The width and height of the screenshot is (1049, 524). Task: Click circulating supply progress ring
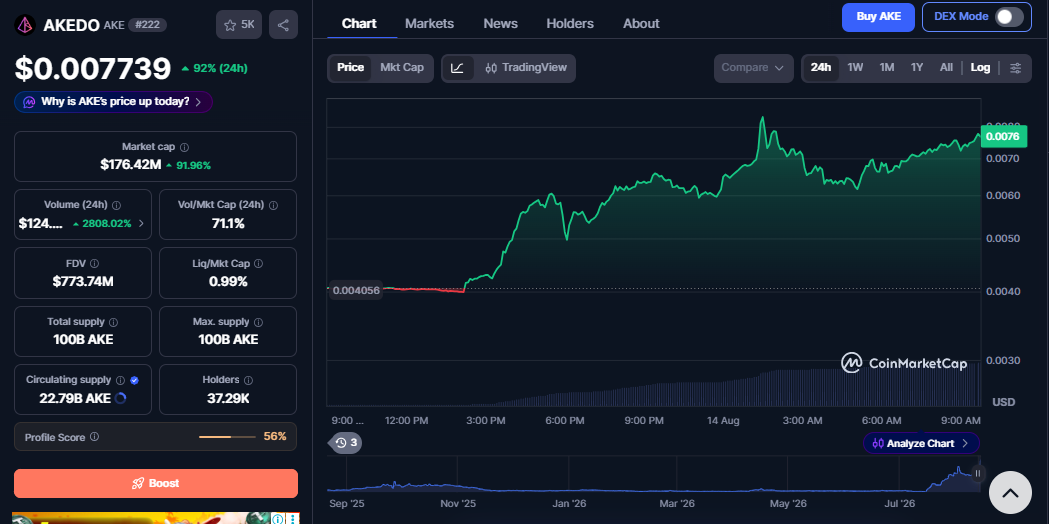pos(121,398)
